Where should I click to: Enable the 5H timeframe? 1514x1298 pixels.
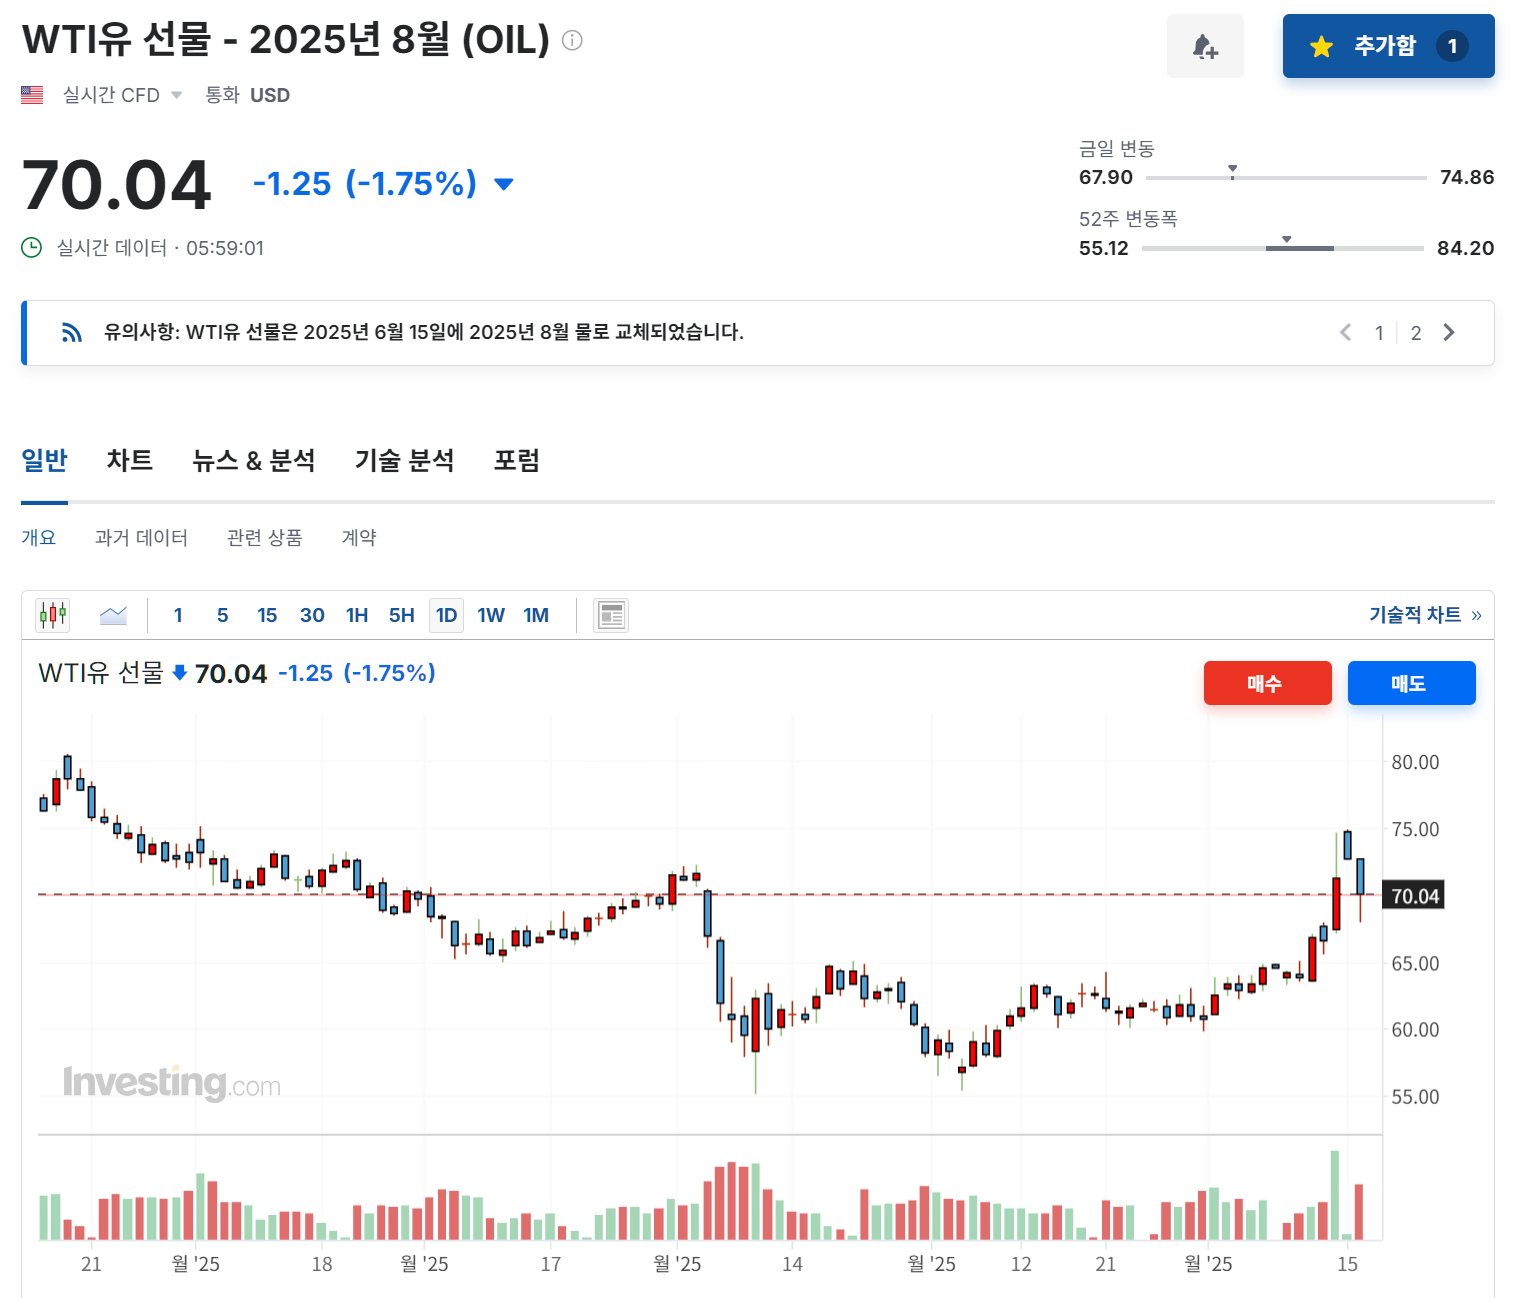401,615
